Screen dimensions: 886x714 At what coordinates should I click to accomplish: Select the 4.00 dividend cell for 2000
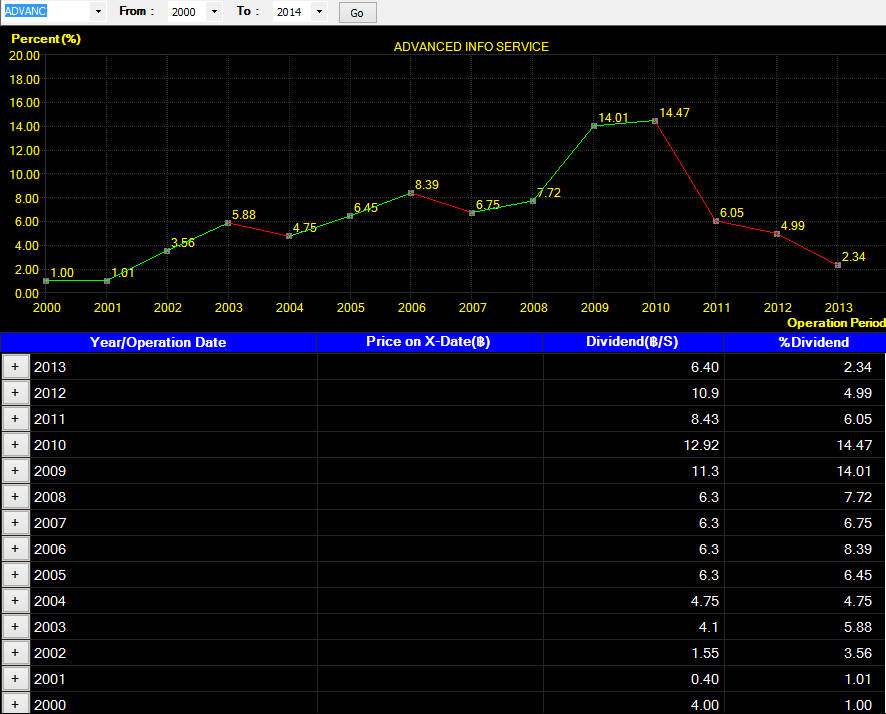tap(633, 704)
